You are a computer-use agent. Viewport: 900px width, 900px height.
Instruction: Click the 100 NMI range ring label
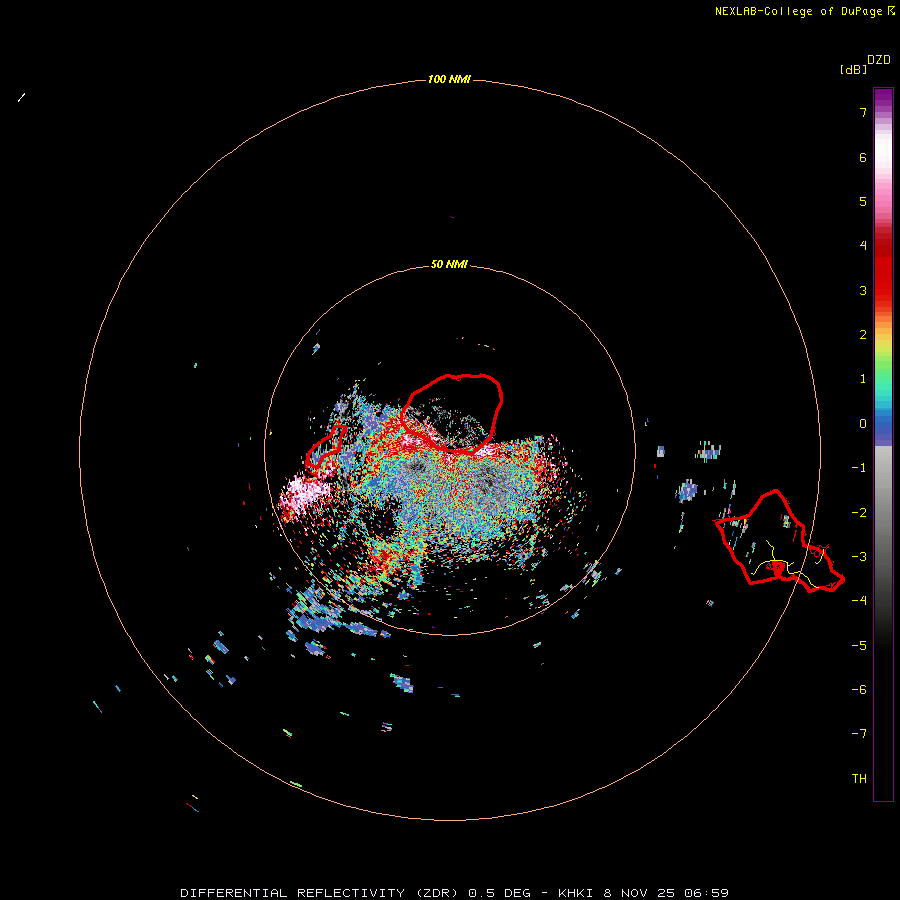[x=449, y=79]
